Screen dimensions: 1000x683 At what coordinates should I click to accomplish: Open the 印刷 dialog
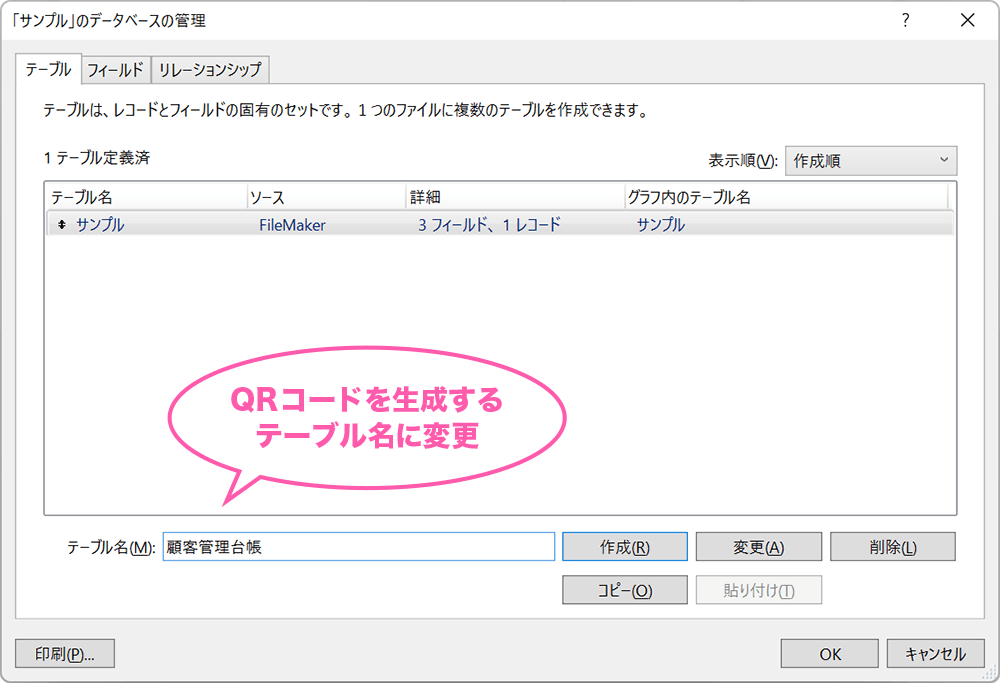[64, 653]
